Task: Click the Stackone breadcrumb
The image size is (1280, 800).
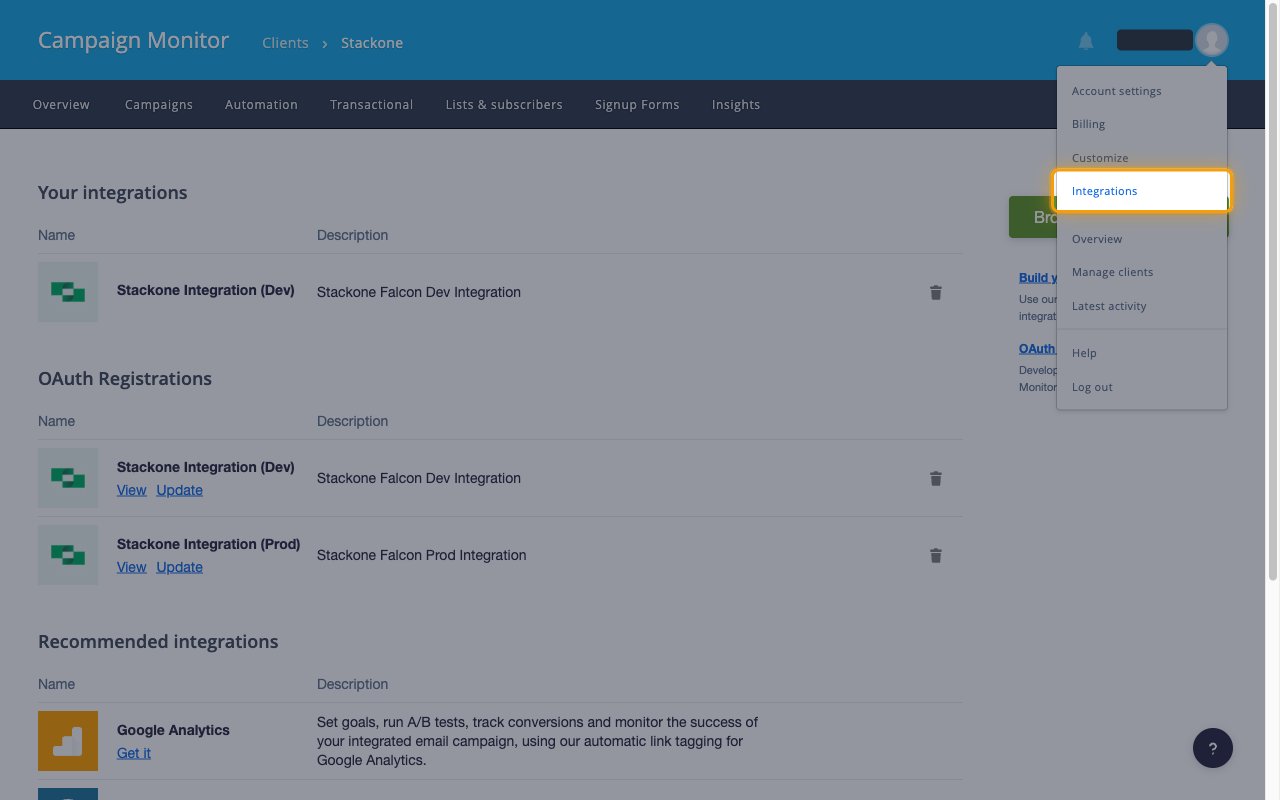Action: (x=372, y=43)
